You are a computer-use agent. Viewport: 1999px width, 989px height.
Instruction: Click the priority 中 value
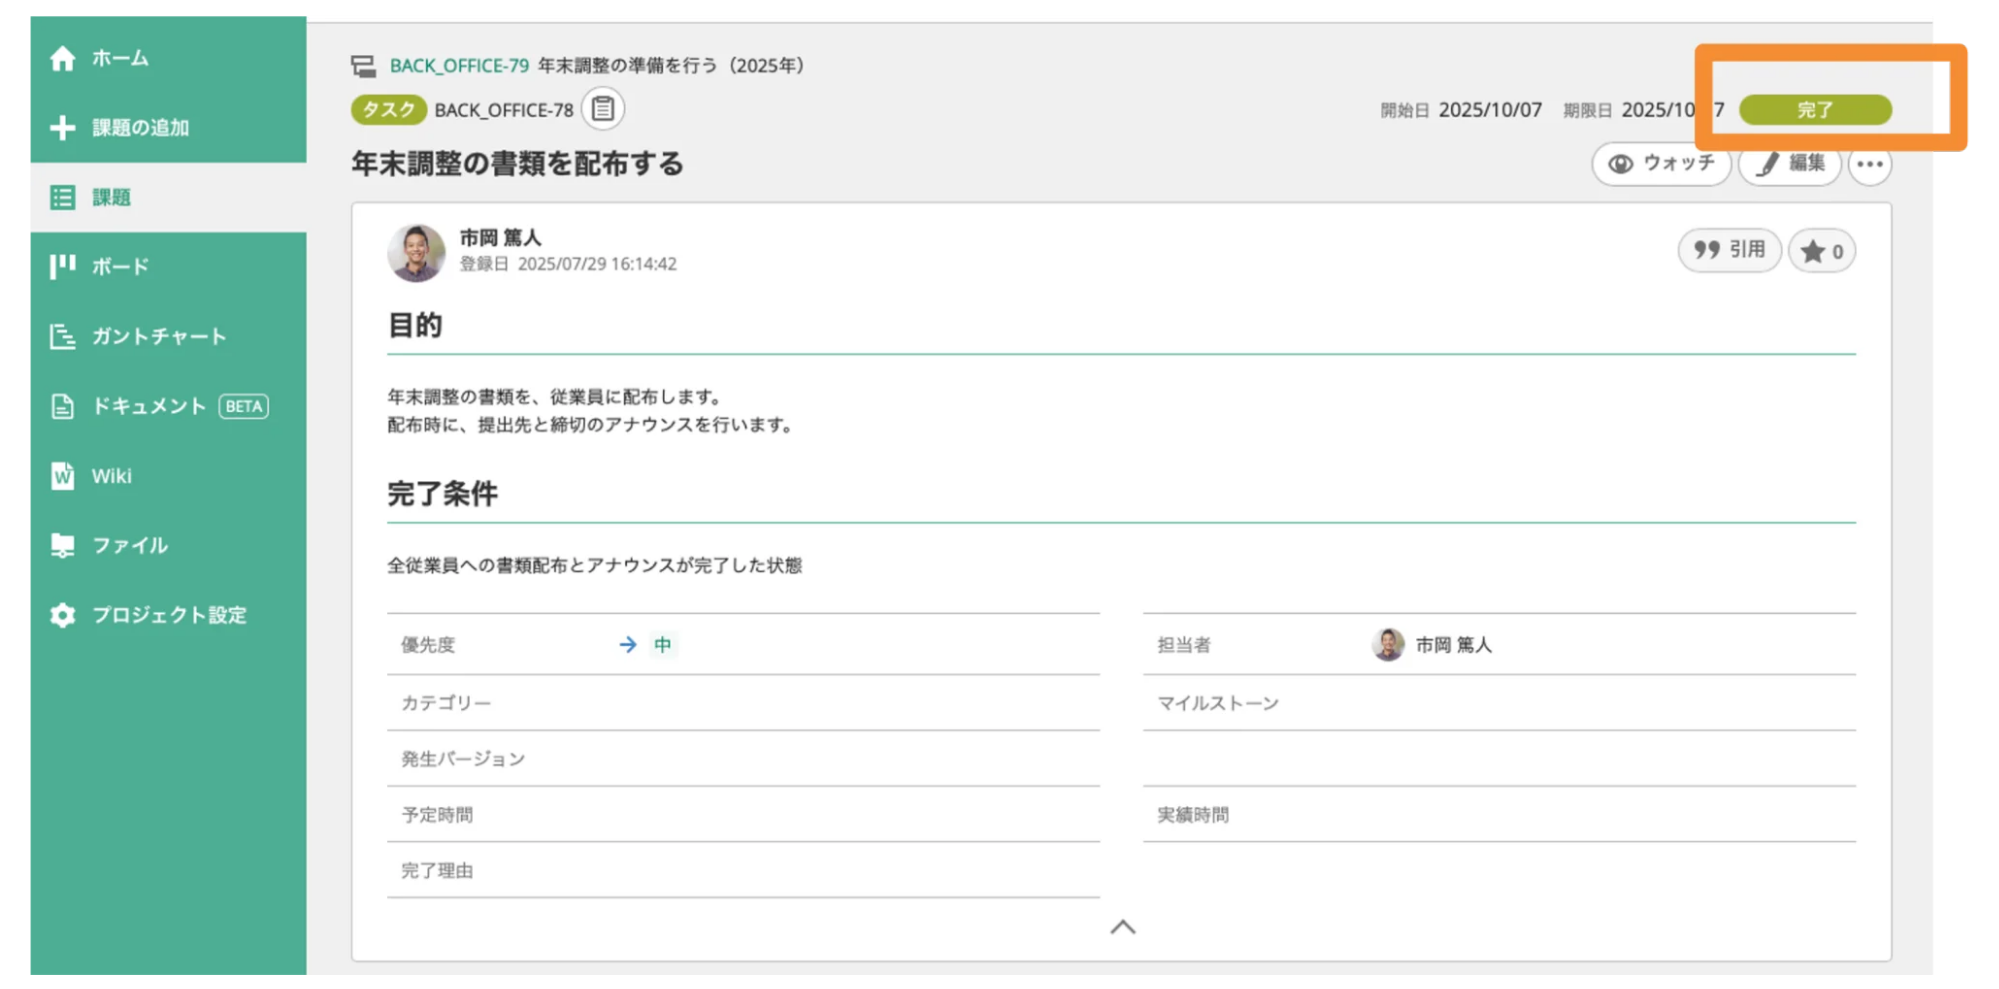[x=662, y=645]
